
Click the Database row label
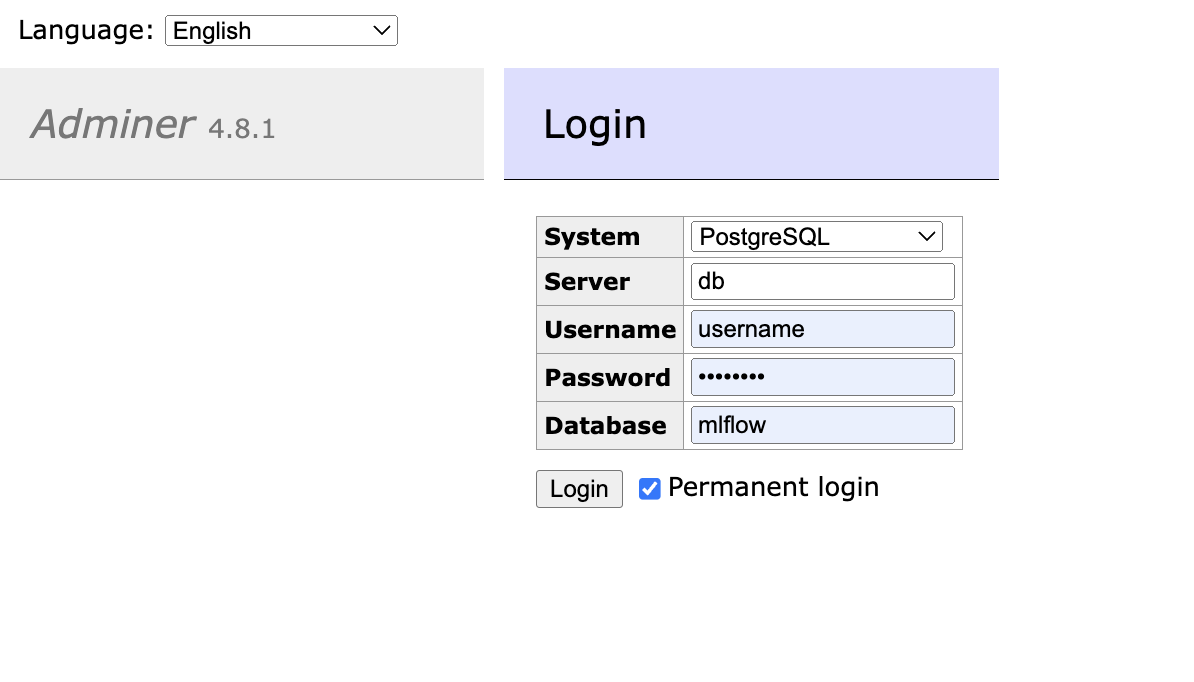pos(605,425)
